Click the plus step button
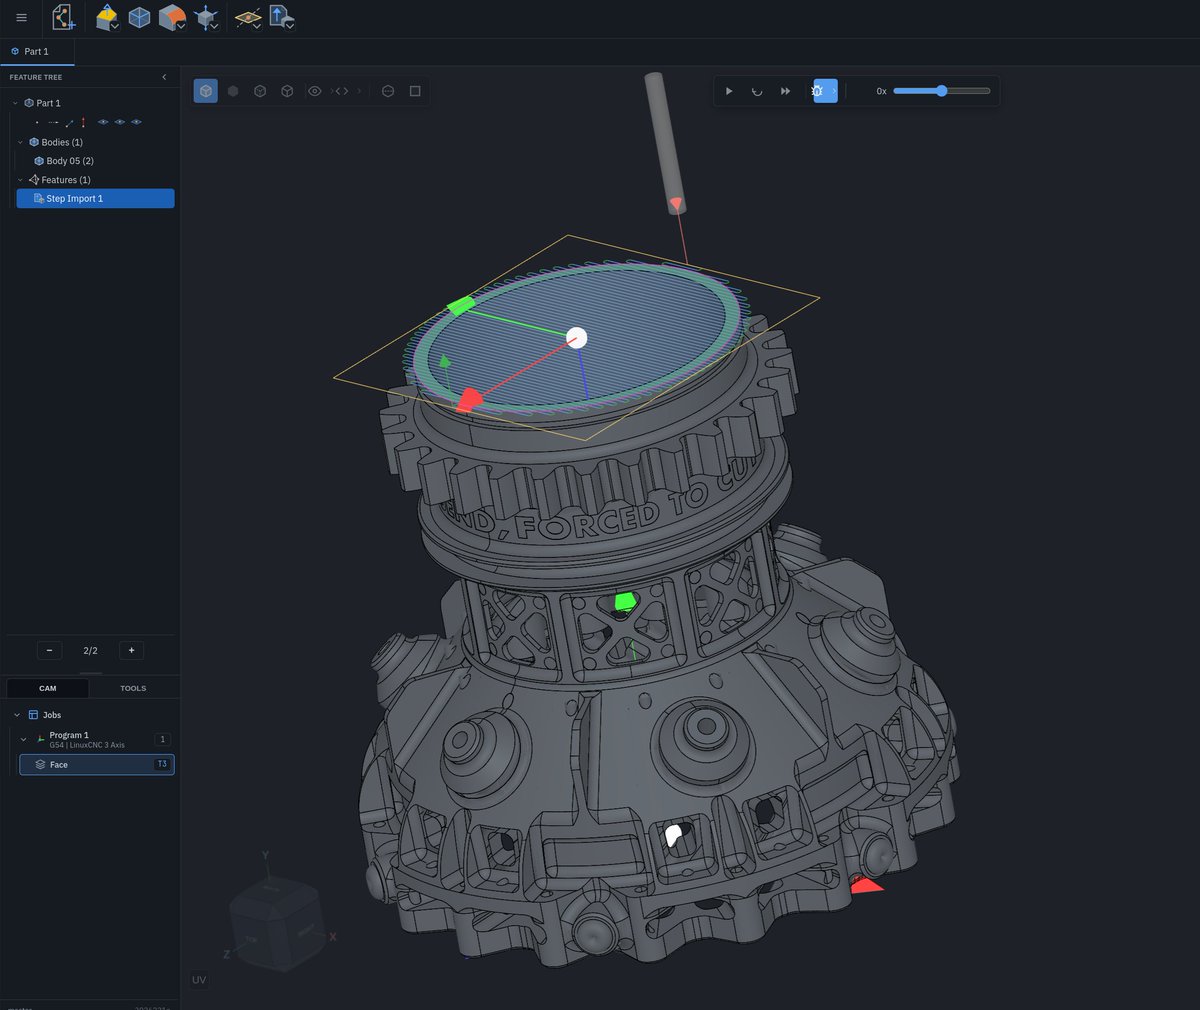1200x1010 pixels. pyautogui.click(x=131, y=650)
